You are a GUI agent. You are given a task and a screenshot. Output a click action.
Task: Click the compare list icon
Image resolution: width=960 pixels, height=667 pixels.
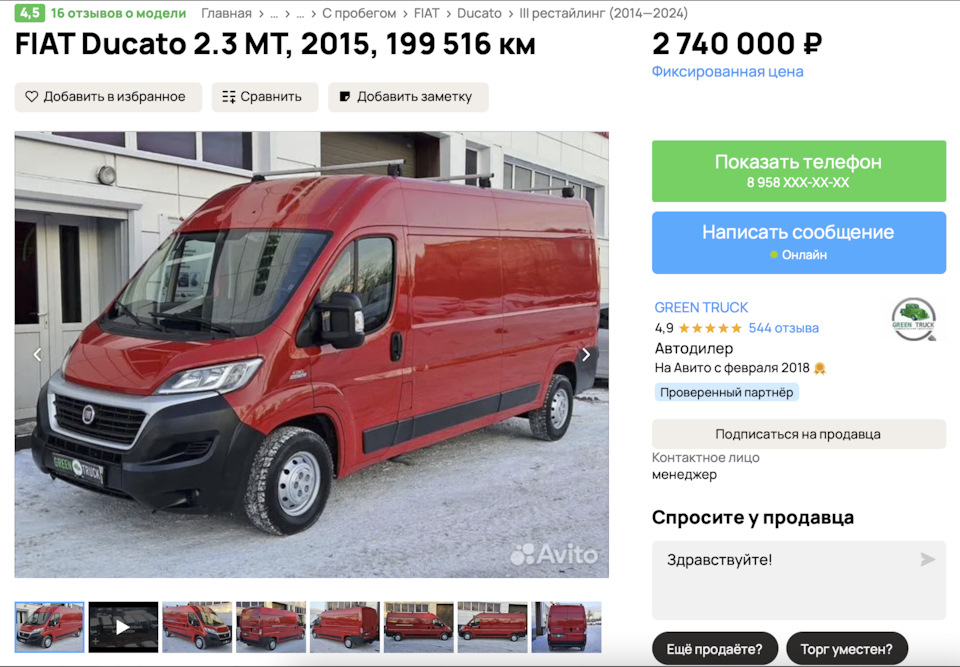coord(229,97)
